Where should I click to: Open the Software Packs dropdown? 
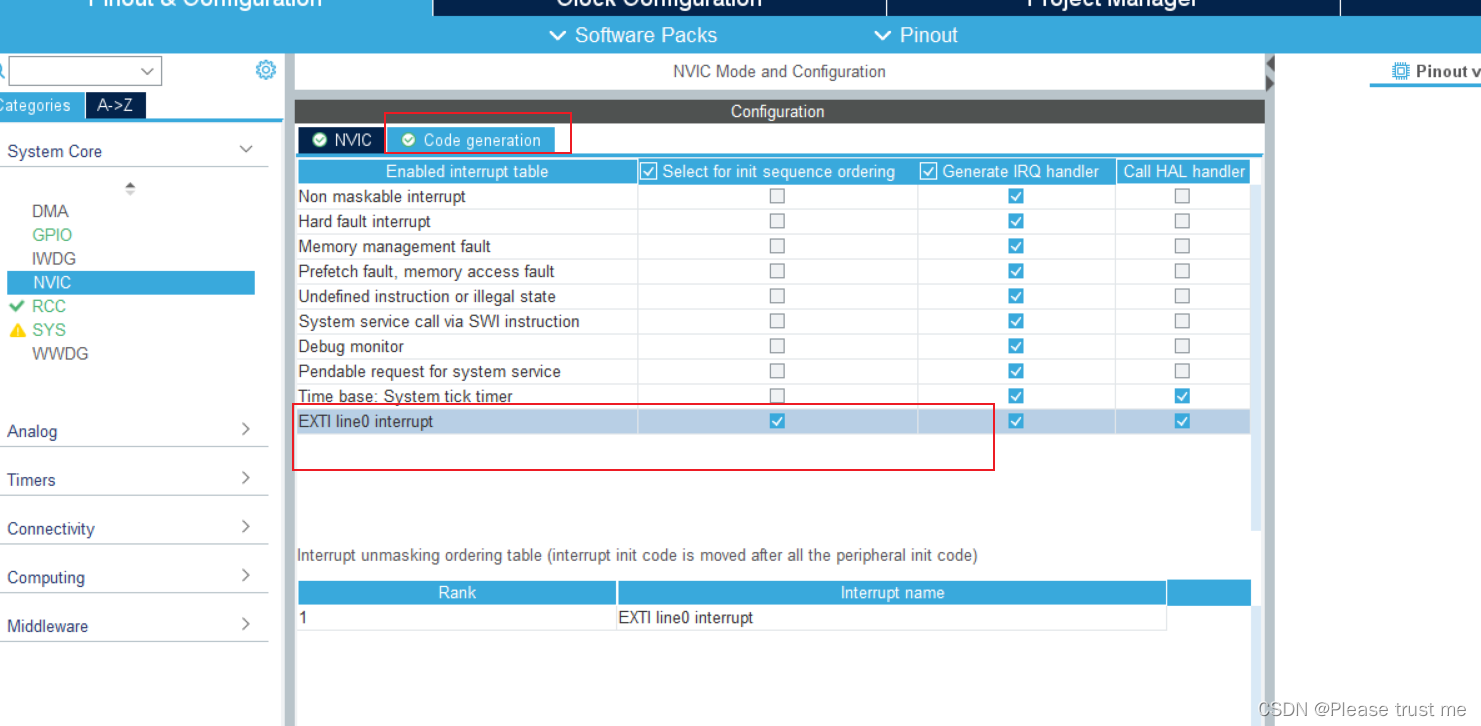click(x=633, y=35)
